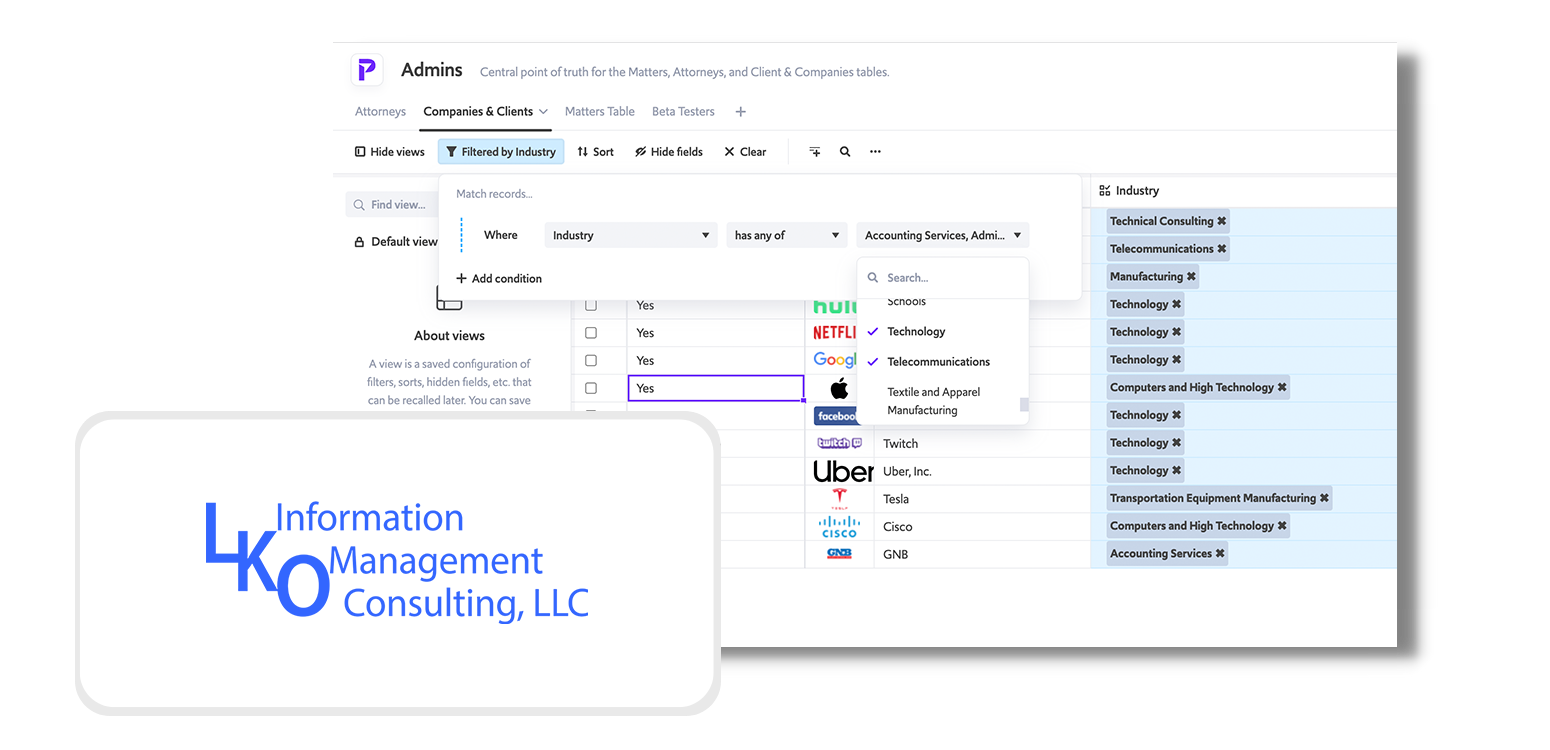The width and height of the screenshot is (1550, 750).
Task: Expand the Companies & Clients tab chevron
Action: 543,112
